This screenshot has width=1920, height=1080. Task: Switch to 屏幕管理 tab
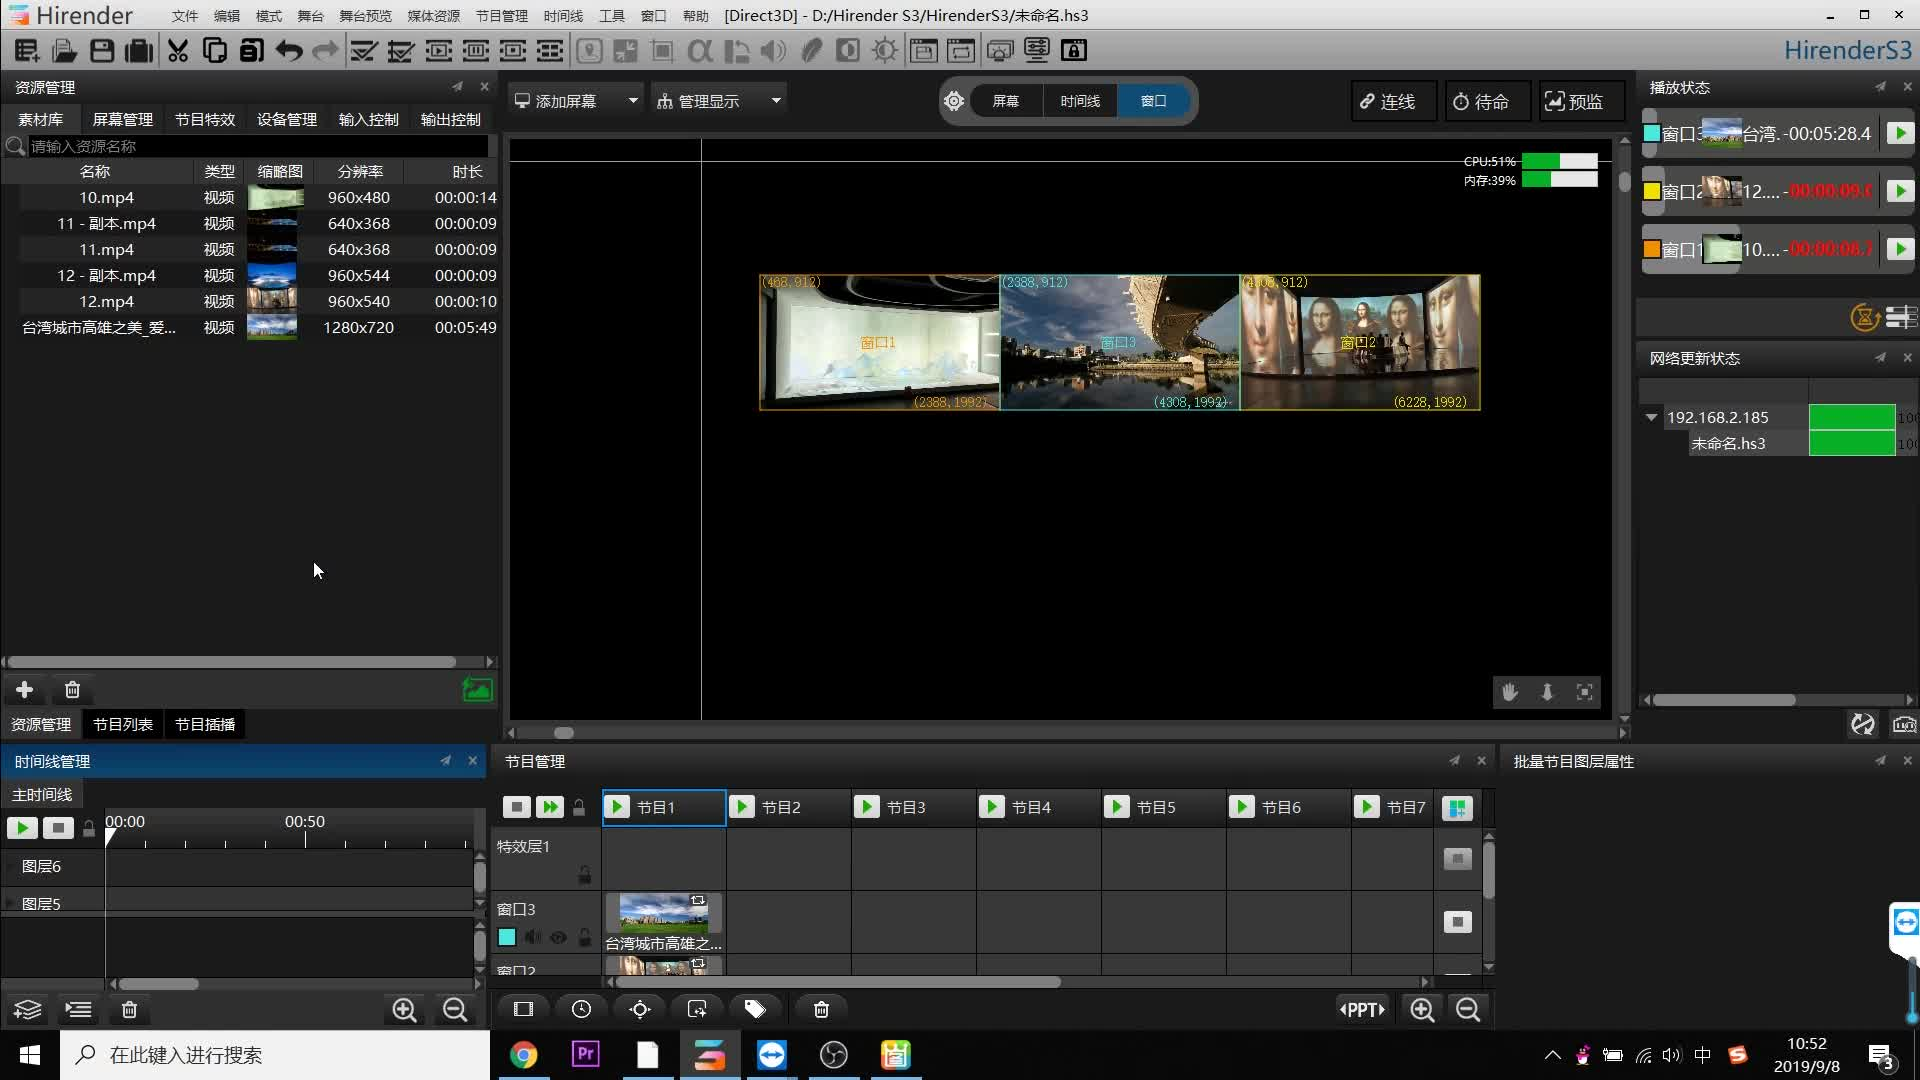pos(123,119)
